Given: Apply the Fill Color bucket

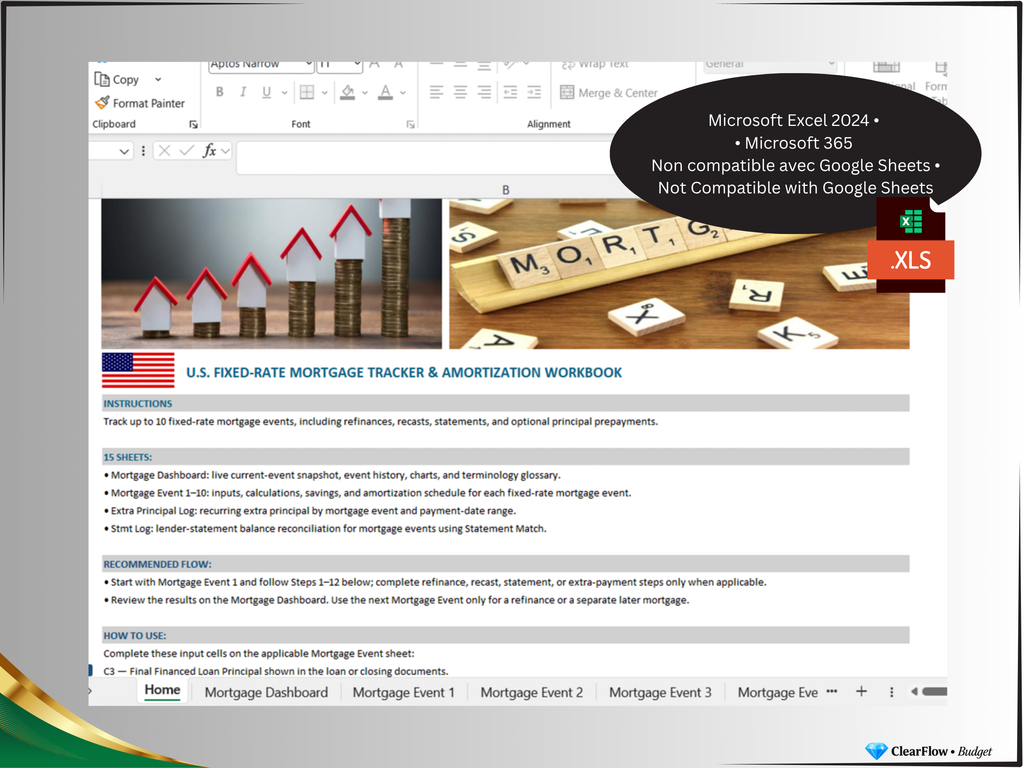Looking at the screenshot, I should pos(347,92).
